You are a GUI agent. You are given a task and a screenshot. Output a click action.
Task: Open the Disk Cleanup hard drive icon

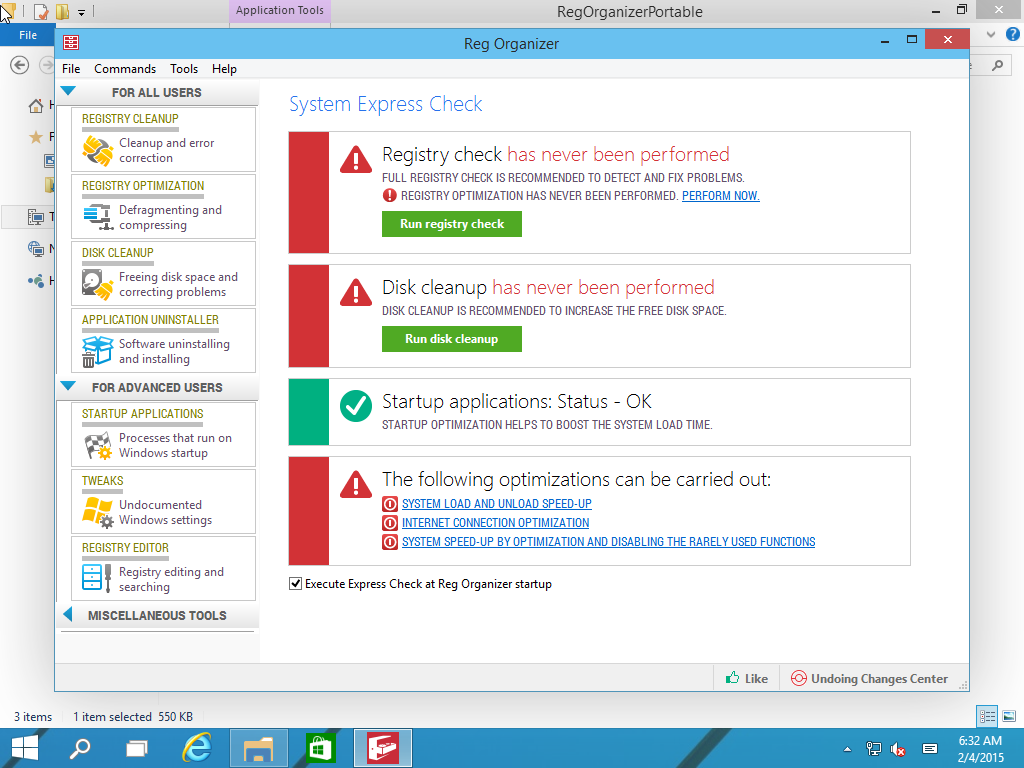click(98, 285)
